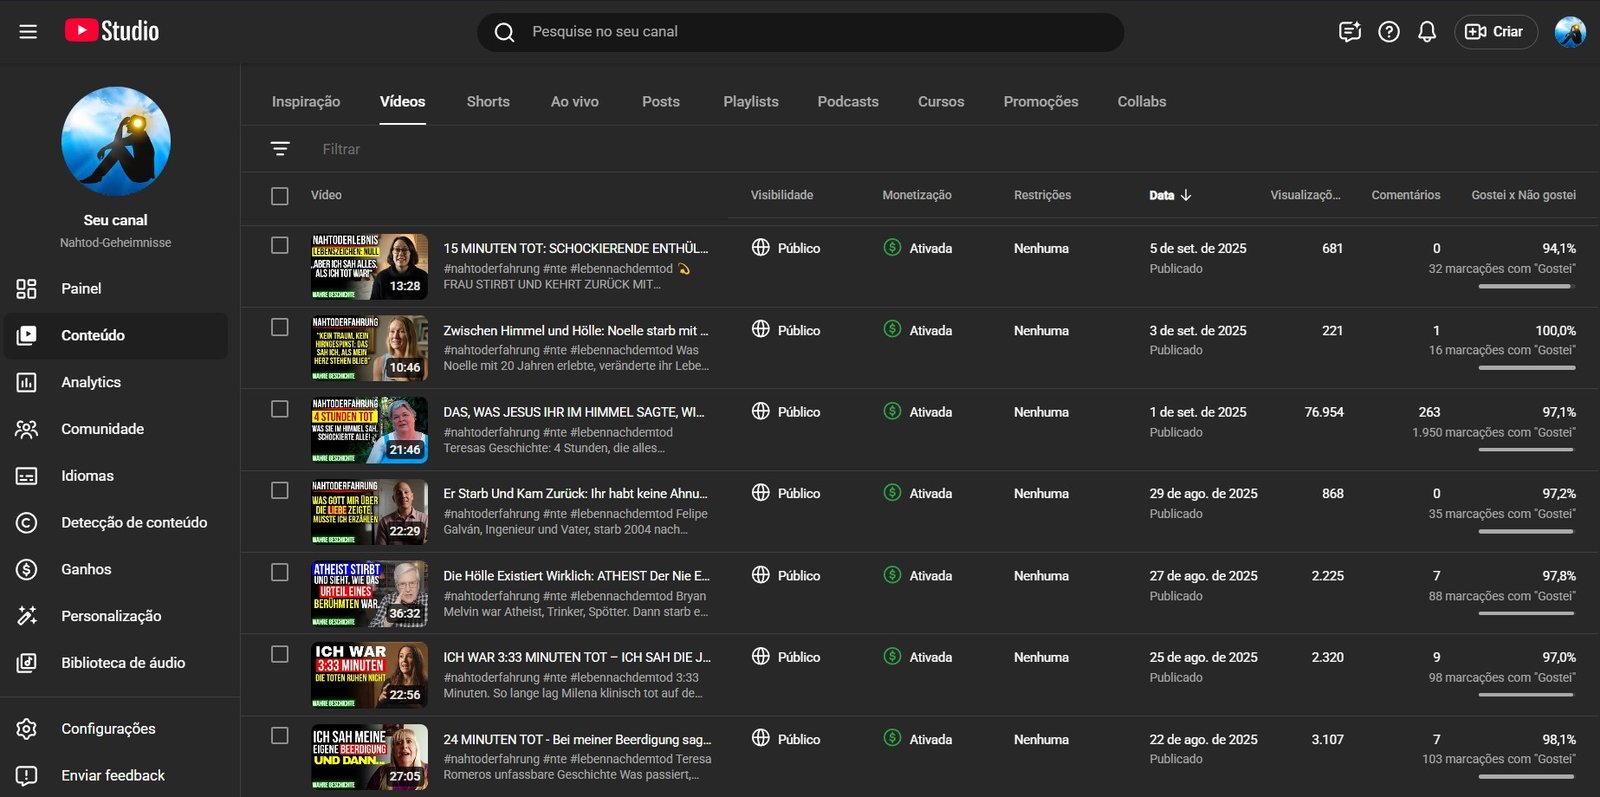Screen dimensions: 1600x797
Task: Toggle the select-all videos checkbox
Action: [x=280, y=196]
